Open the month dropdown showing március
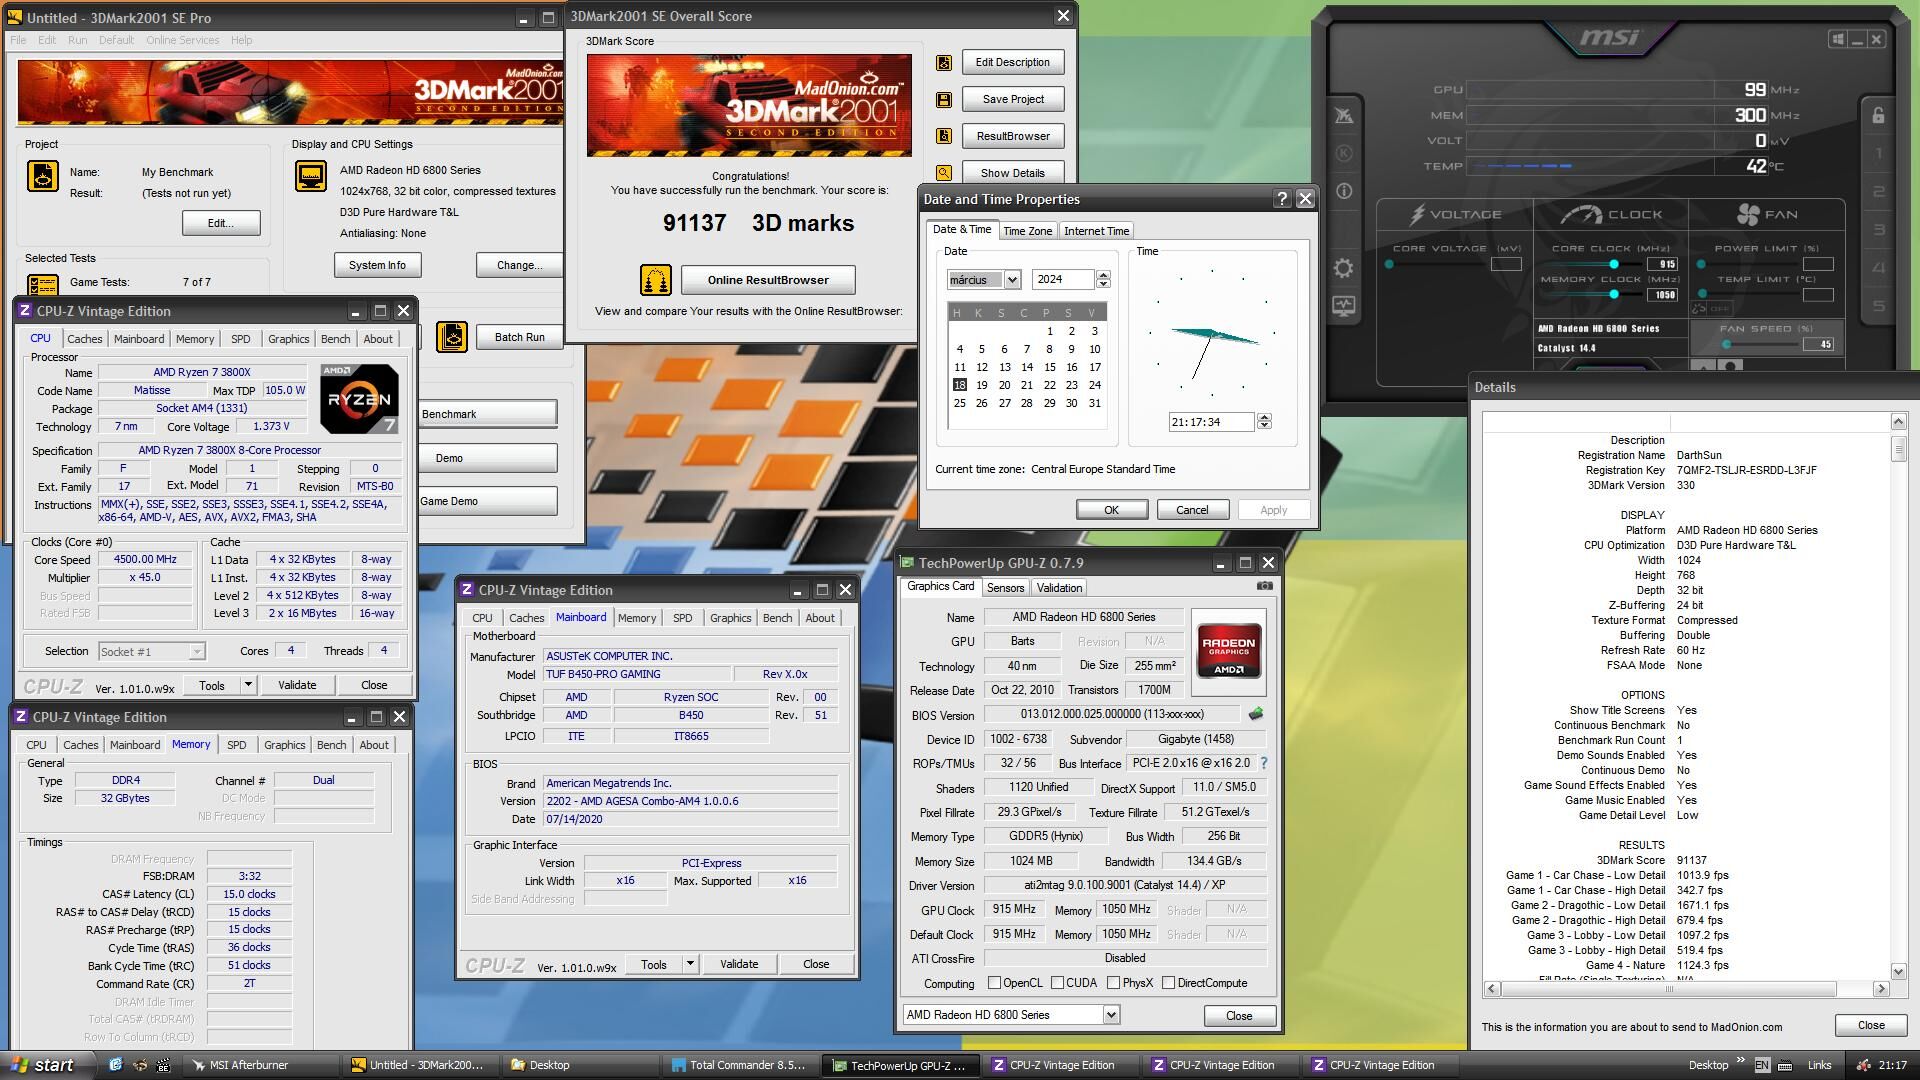 pos(1012,280)
